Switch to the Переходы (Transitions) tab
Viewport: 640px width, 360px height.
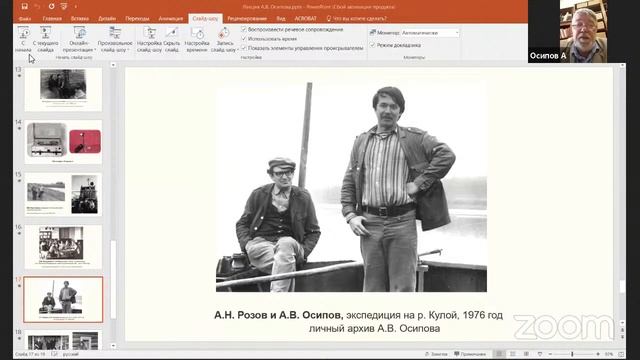[x=137, y=18]
